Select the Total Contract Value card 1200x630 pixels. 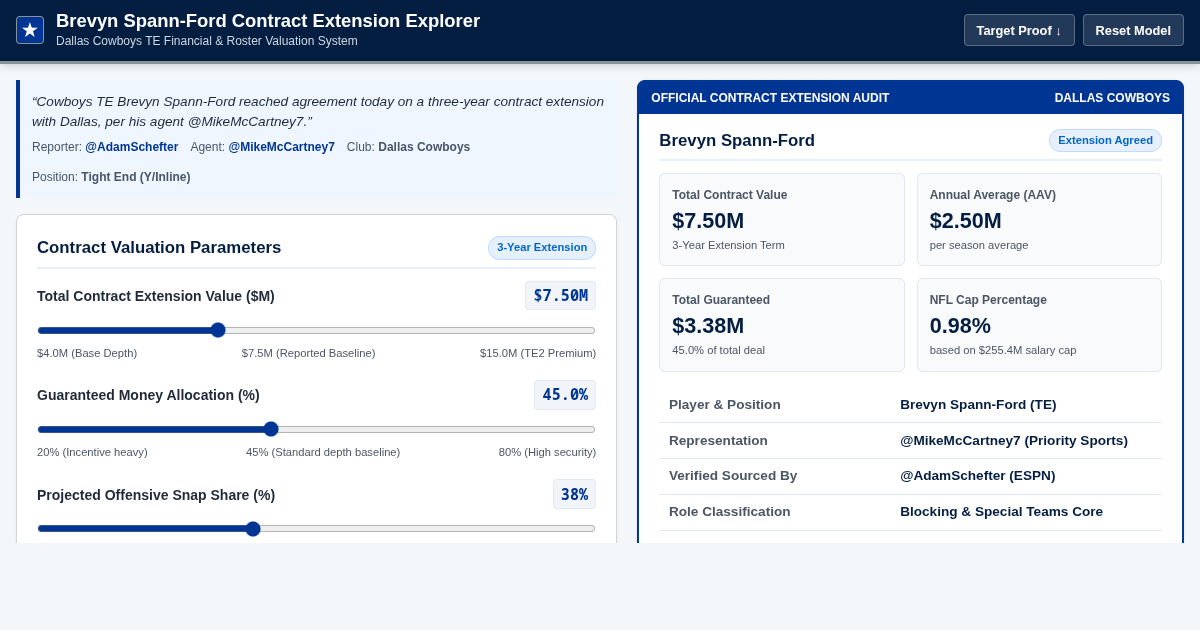point(782,219)
